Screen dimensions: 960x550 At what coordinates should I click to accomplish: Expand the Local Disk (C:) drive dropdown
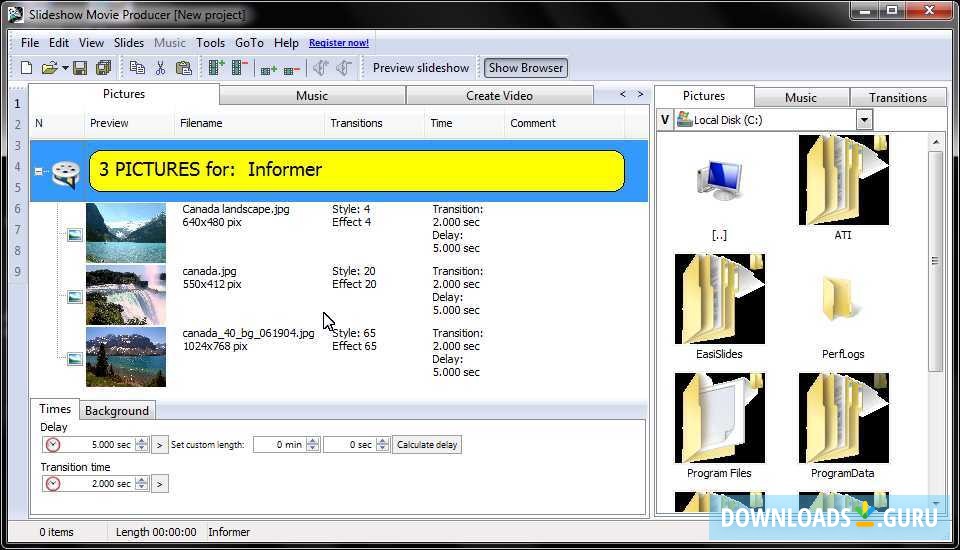(x=864, y=120)
